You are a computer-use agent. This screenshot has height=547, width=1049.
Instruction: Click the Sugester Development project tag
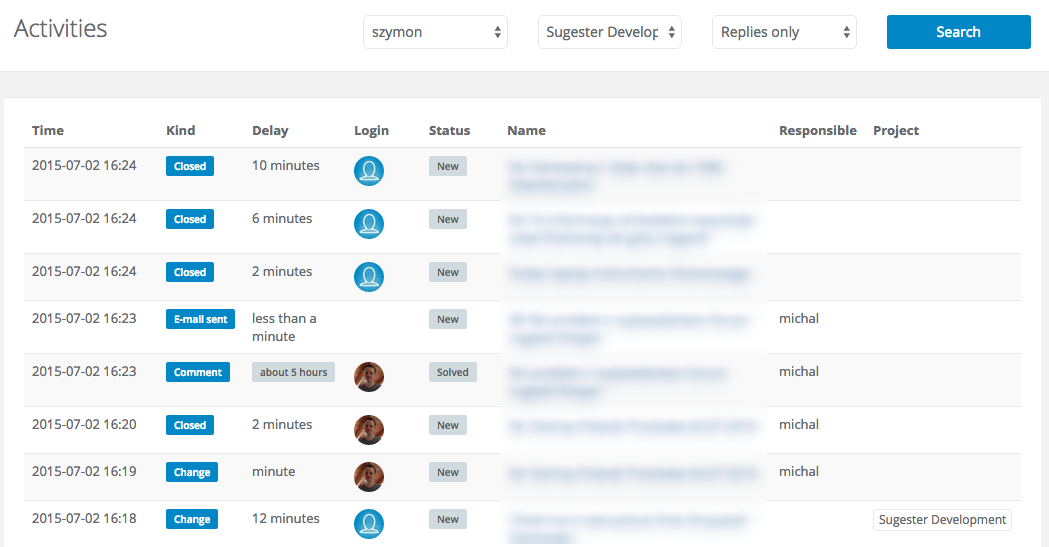(x=942, y=520)
